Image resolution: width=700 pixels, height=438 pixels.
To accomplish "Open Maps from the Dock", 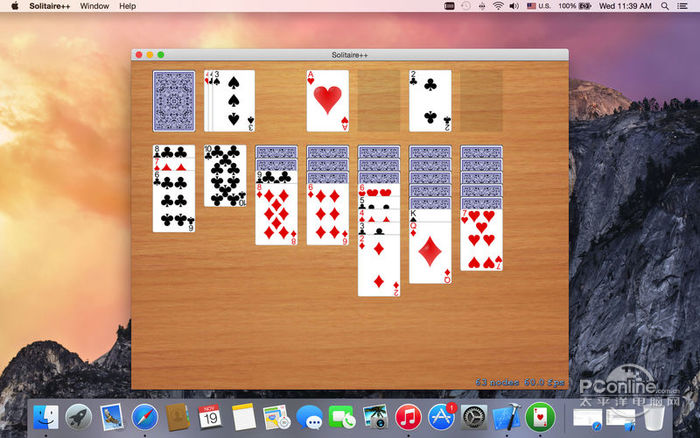I will 276,417.
